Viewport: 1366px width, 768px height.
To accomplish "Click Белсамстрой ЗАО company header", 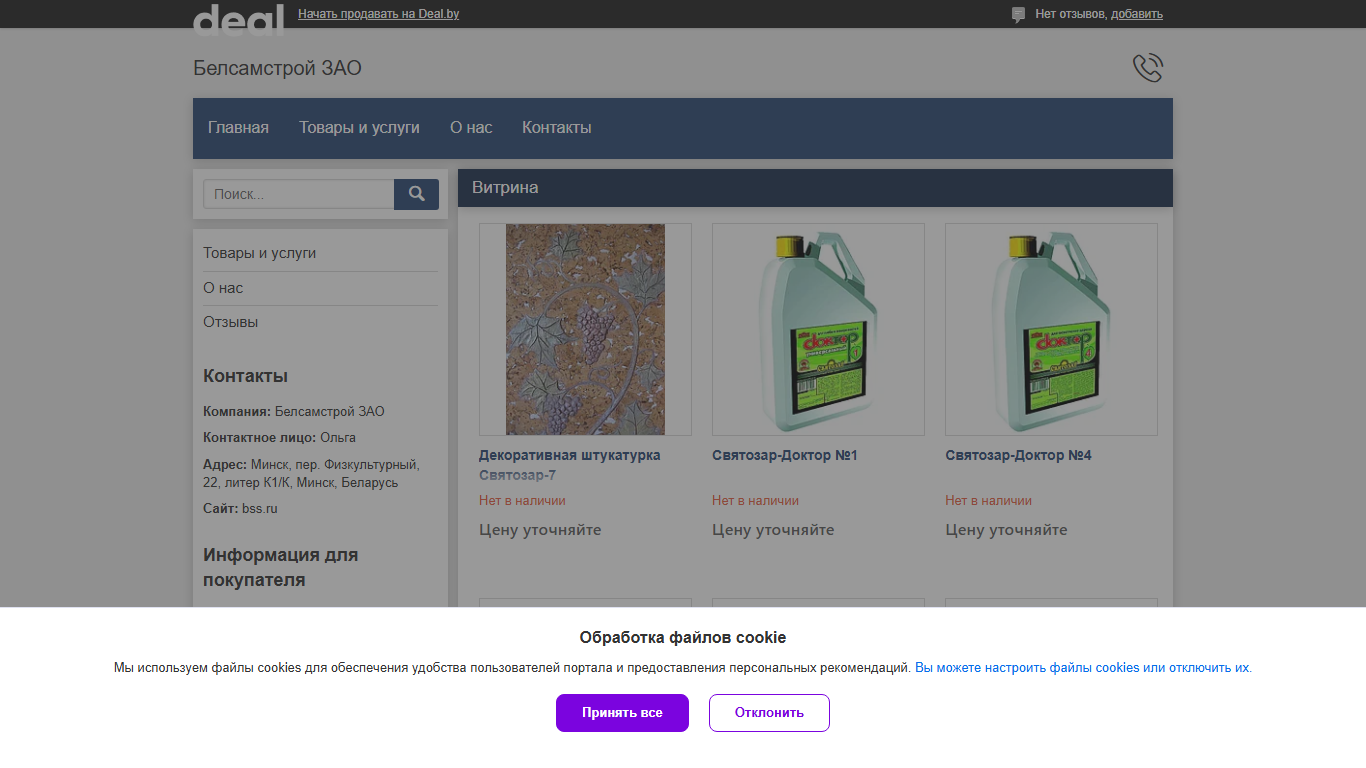I will pos(277,68).
